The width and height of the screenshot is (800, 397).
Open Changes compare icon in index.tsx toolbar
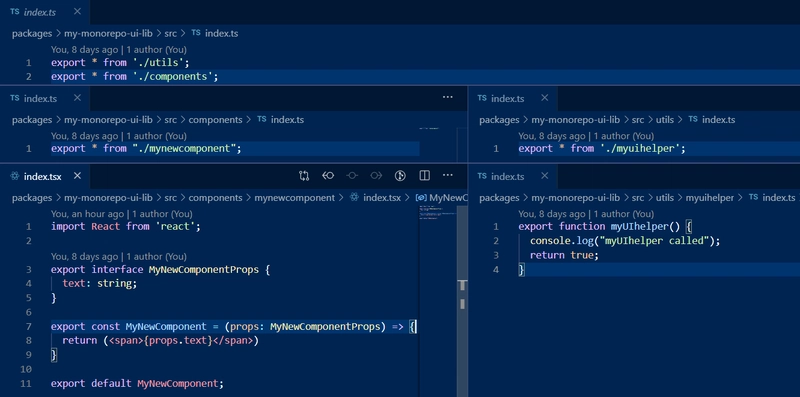point(304,176)
